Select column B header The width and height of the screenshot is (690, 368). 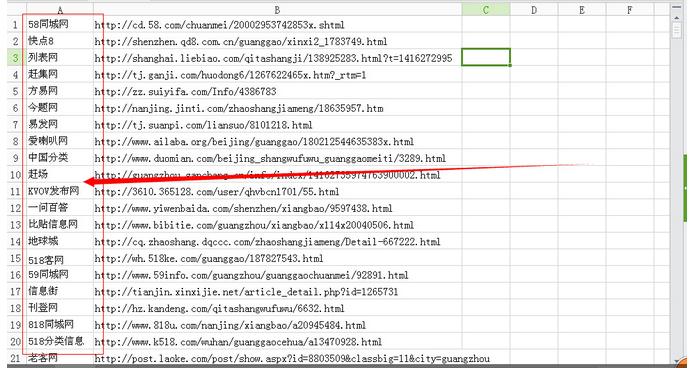[x=278, y=10]
